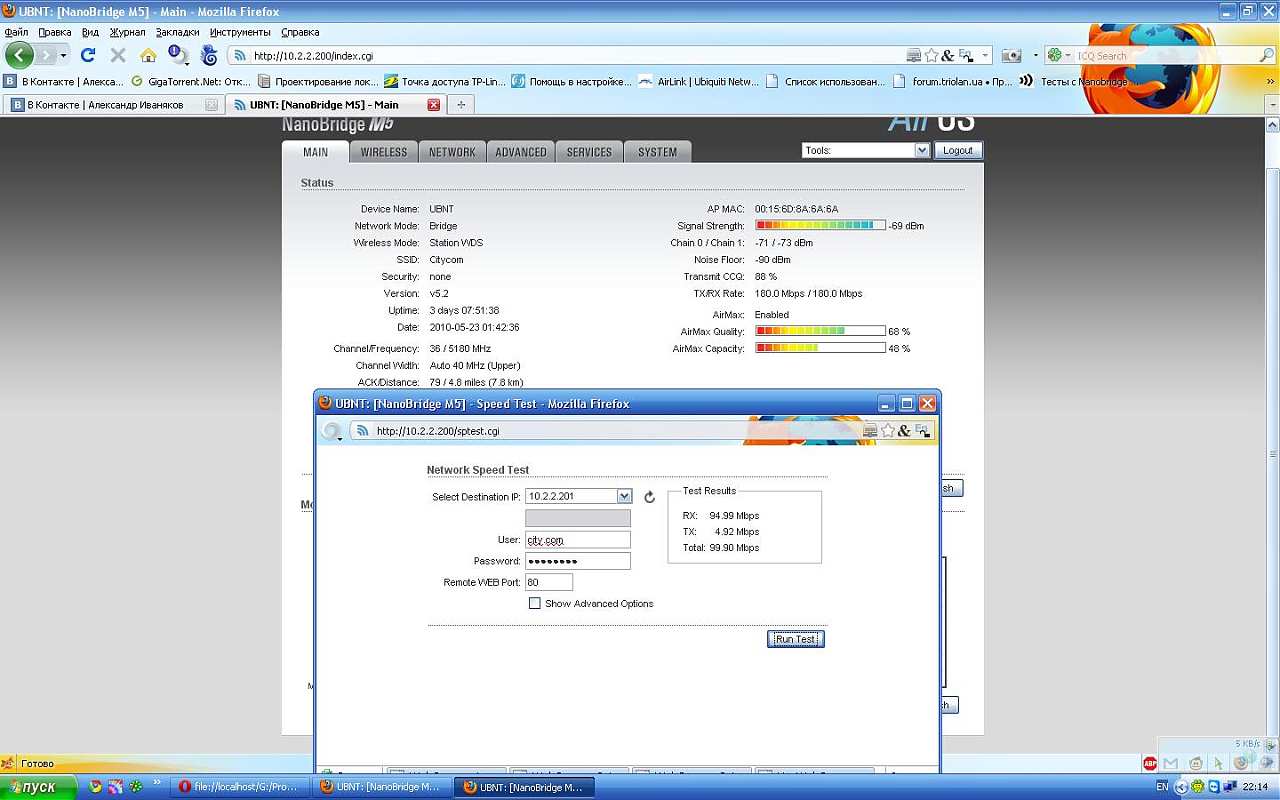Click the search magnifier in ICQ Search box

pyautogui.click(x=1266, y=56)
